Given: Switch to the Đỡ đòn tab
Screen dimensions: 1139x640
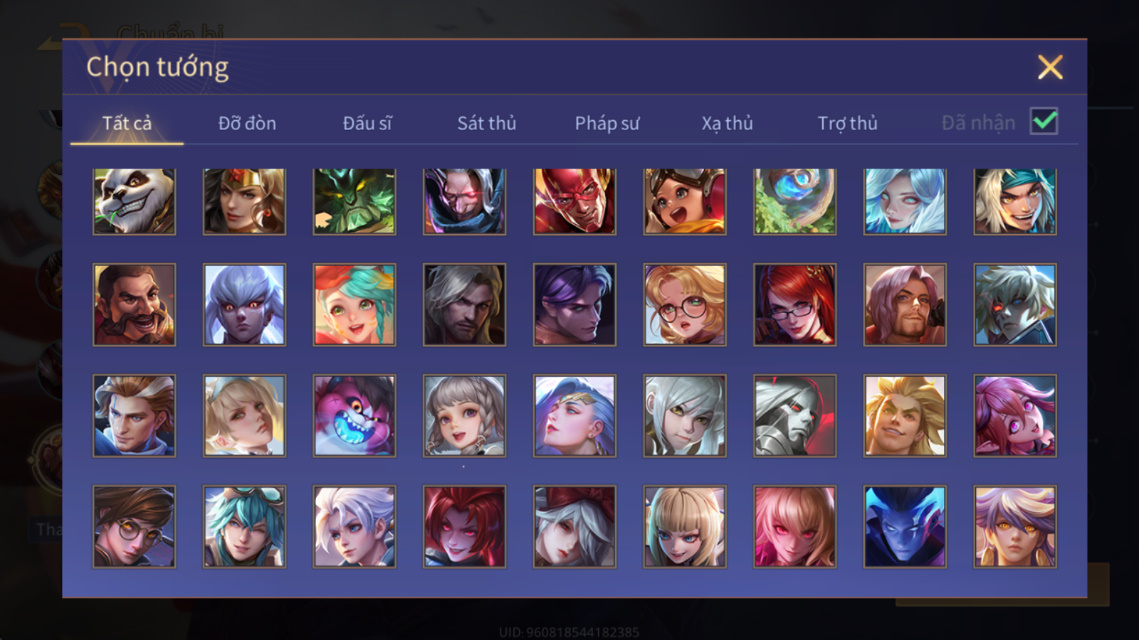Looking at the screenshot, I should click(x=247, y=123).
